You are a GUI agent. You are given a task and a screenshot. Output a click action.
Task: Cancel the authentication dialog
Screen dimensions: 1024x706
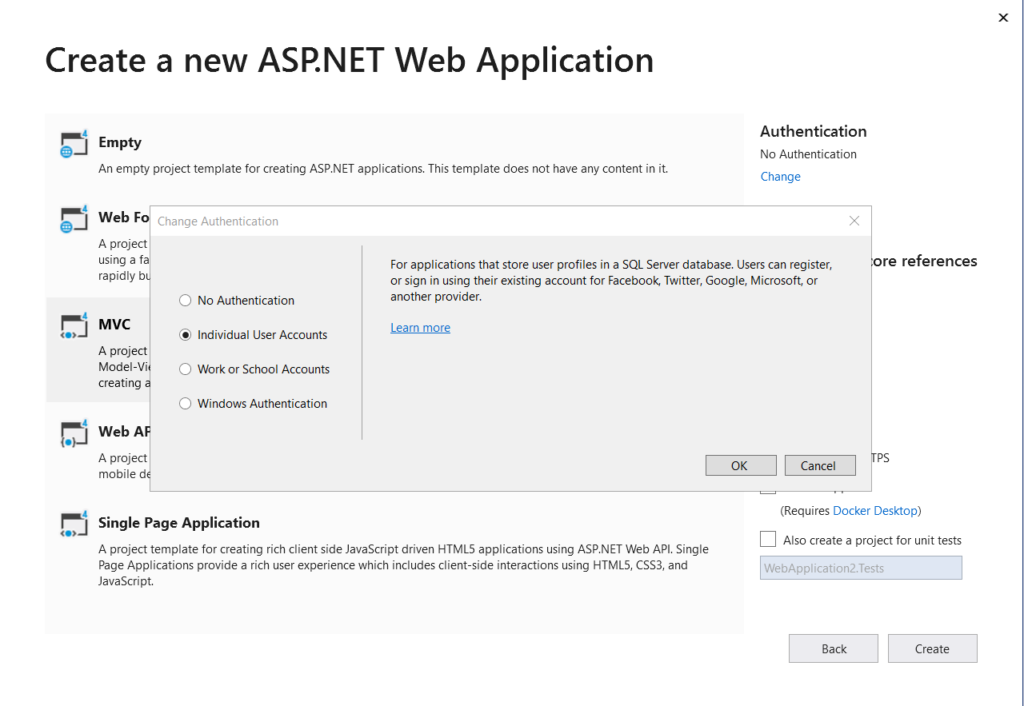click(x=818, y=466)
